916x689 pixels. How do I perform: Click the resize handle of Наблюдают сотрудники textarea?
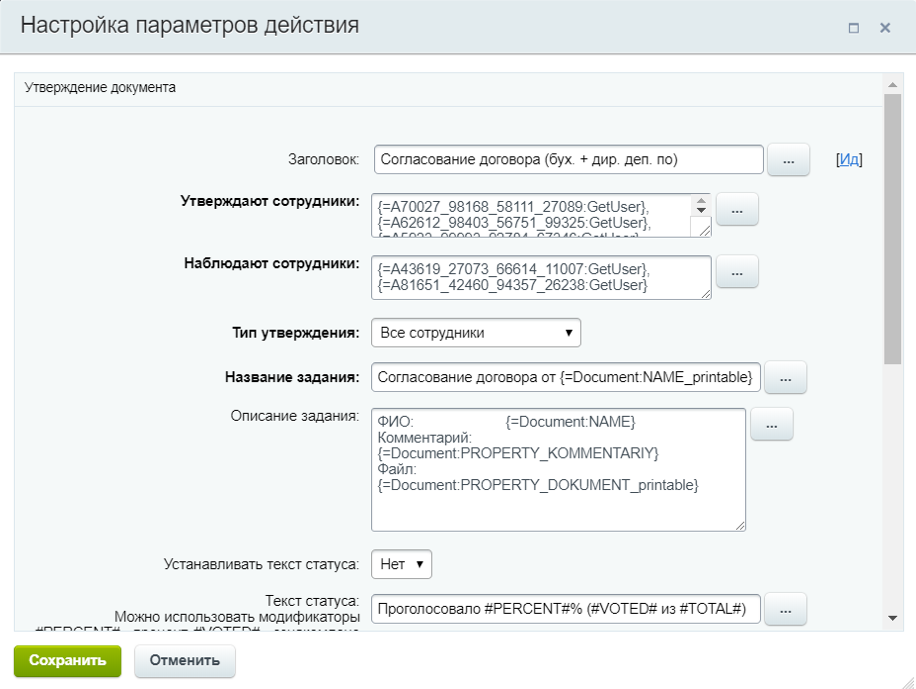(706, 294)
